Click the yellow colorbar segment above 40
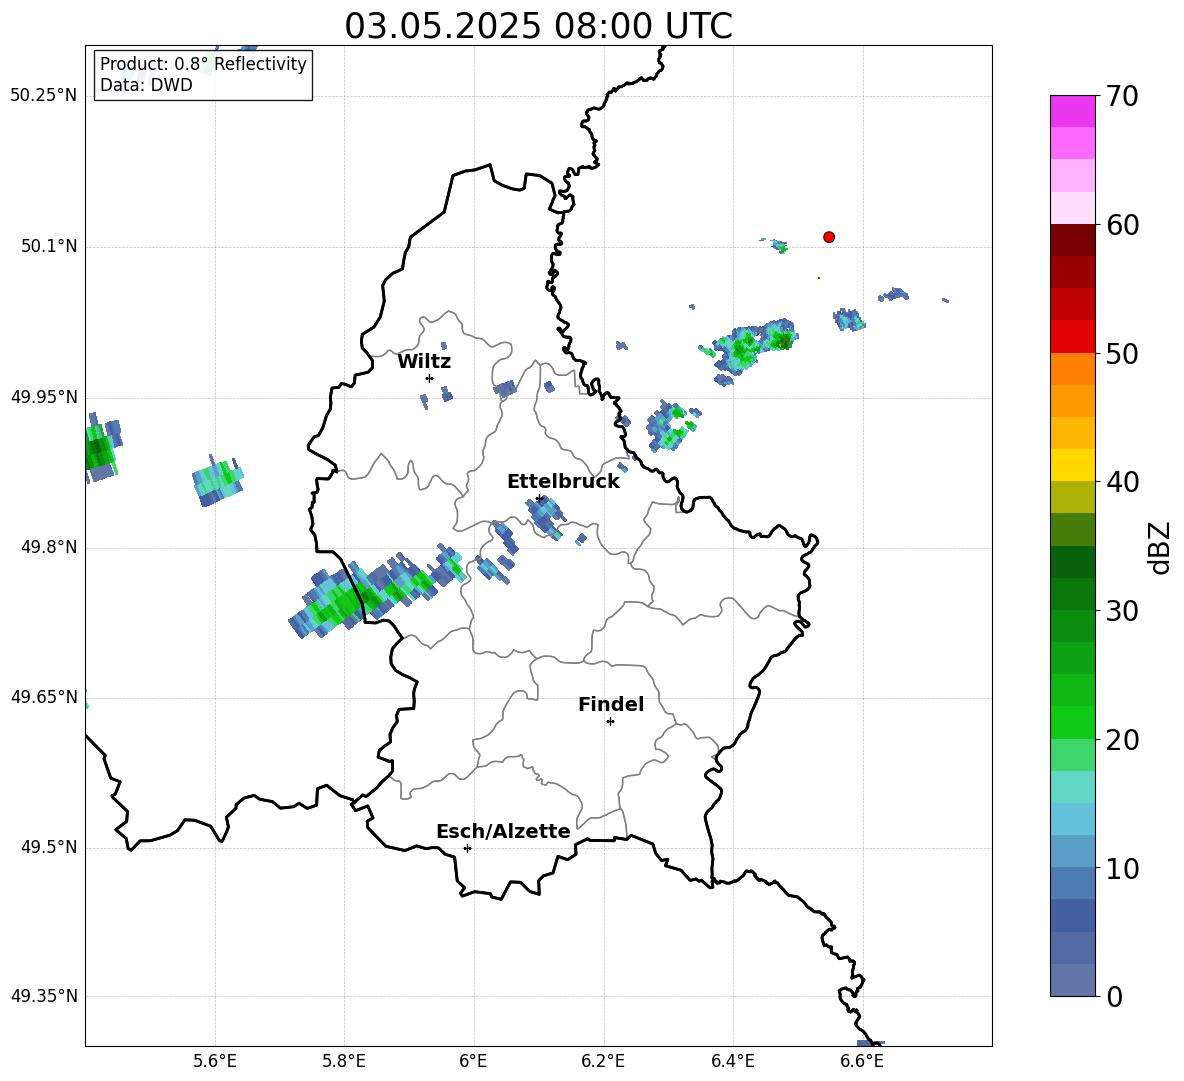 pos(1072,465)
